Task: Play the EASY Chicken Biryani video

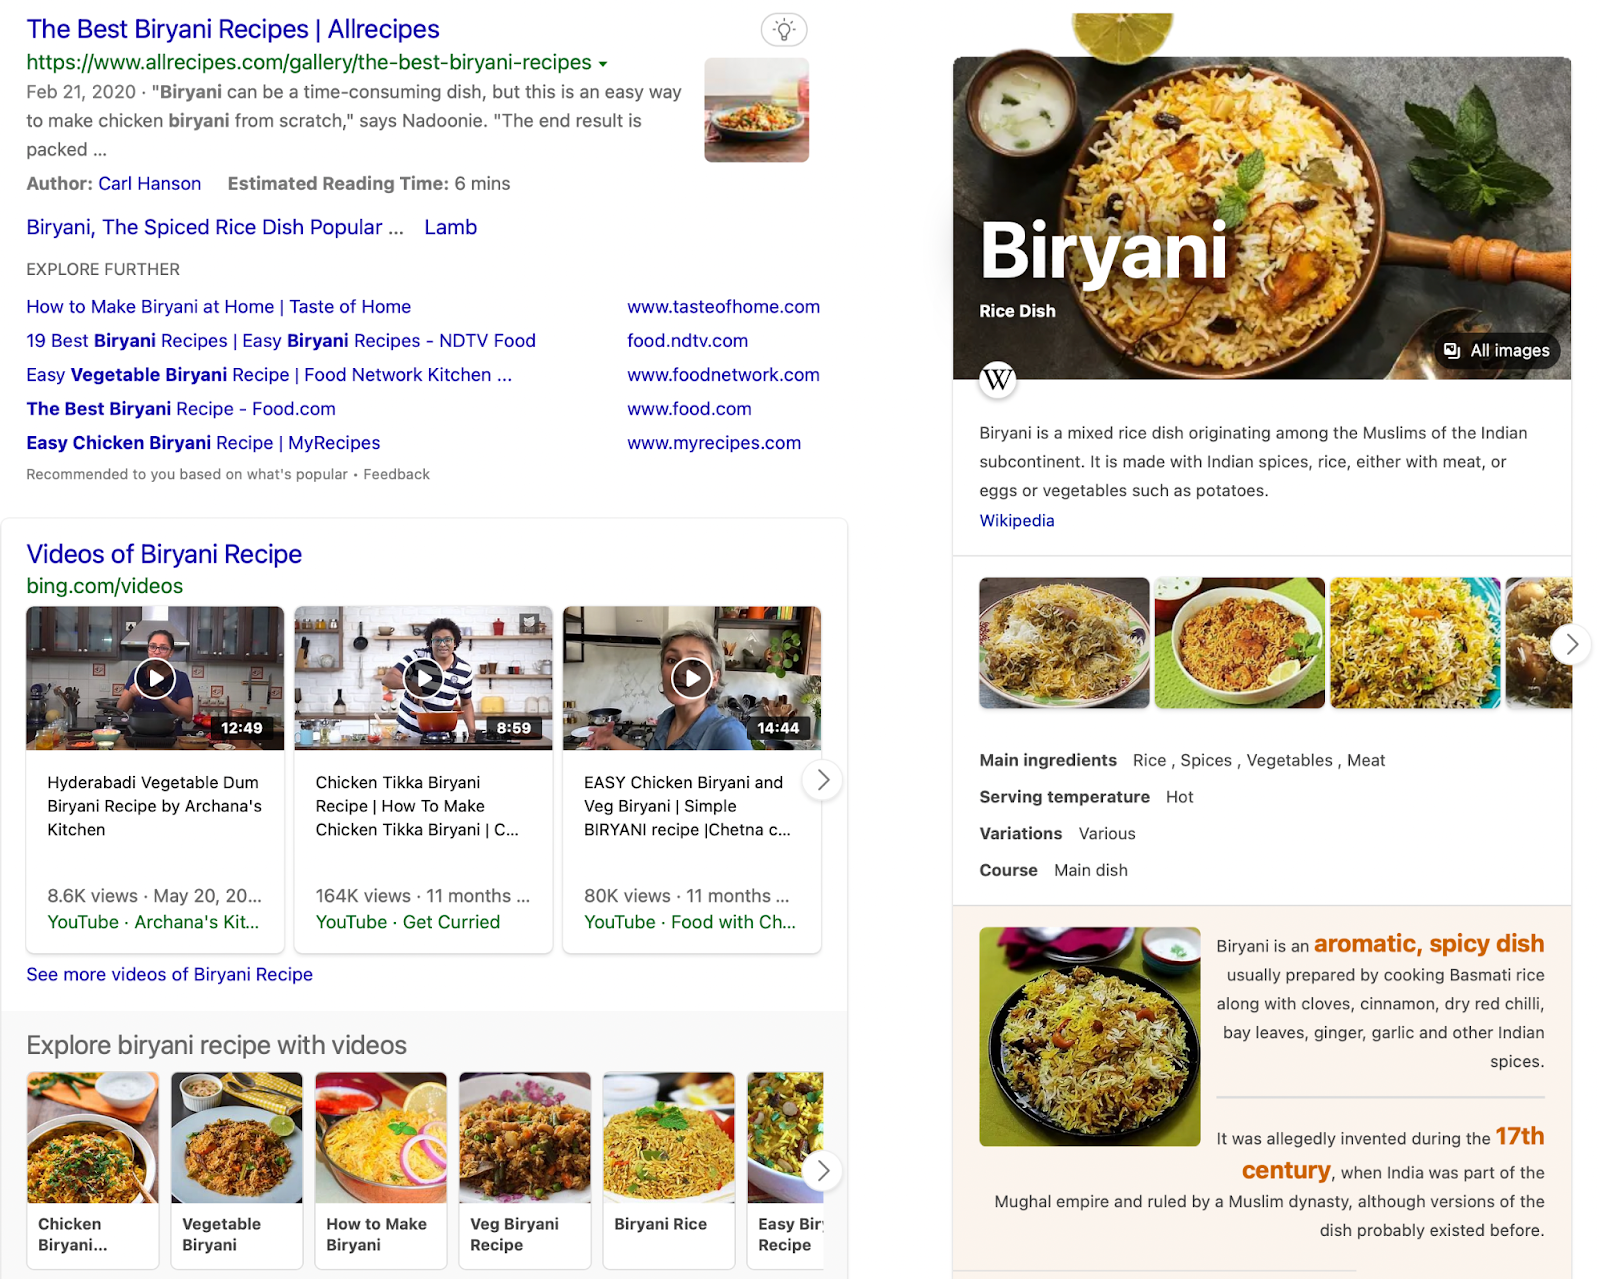Action: coord(692,678)
